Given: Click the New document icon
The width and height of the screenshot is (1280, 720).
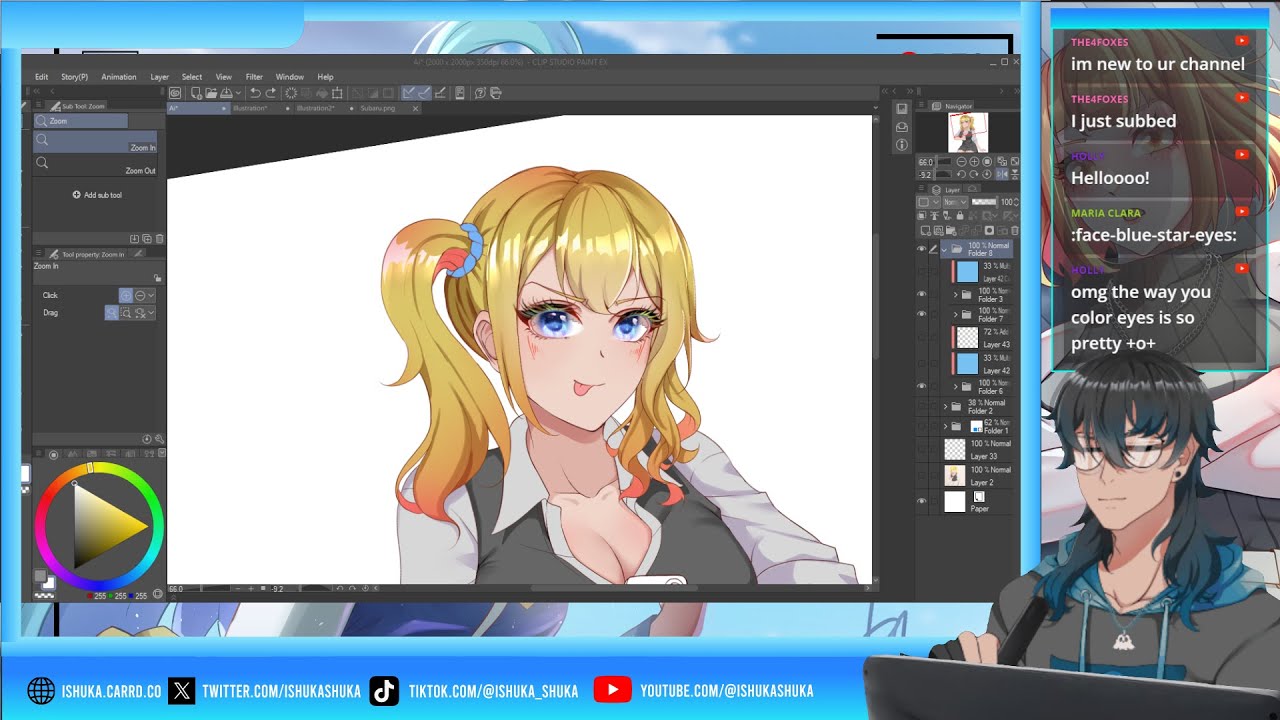Looking at the screenshot, I should click(x=196, y=93).
